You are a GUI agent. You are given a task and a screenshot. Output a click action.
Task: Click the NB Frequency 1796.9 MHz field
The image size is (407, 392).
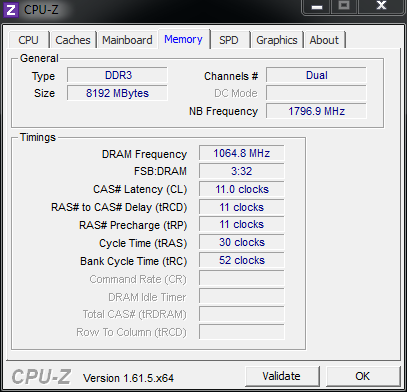(316, 111)
